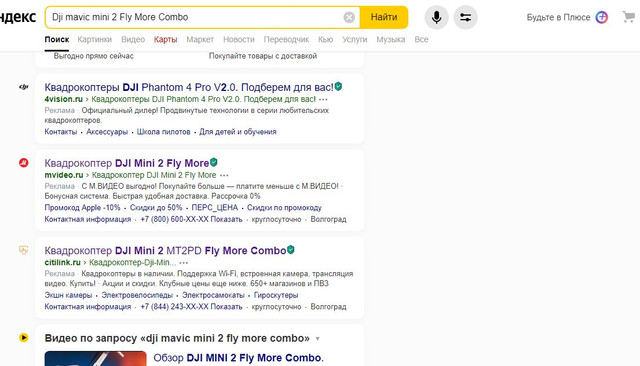Clear the search field with the X icon
Screen dimensions: 640x366
(349, 17)
